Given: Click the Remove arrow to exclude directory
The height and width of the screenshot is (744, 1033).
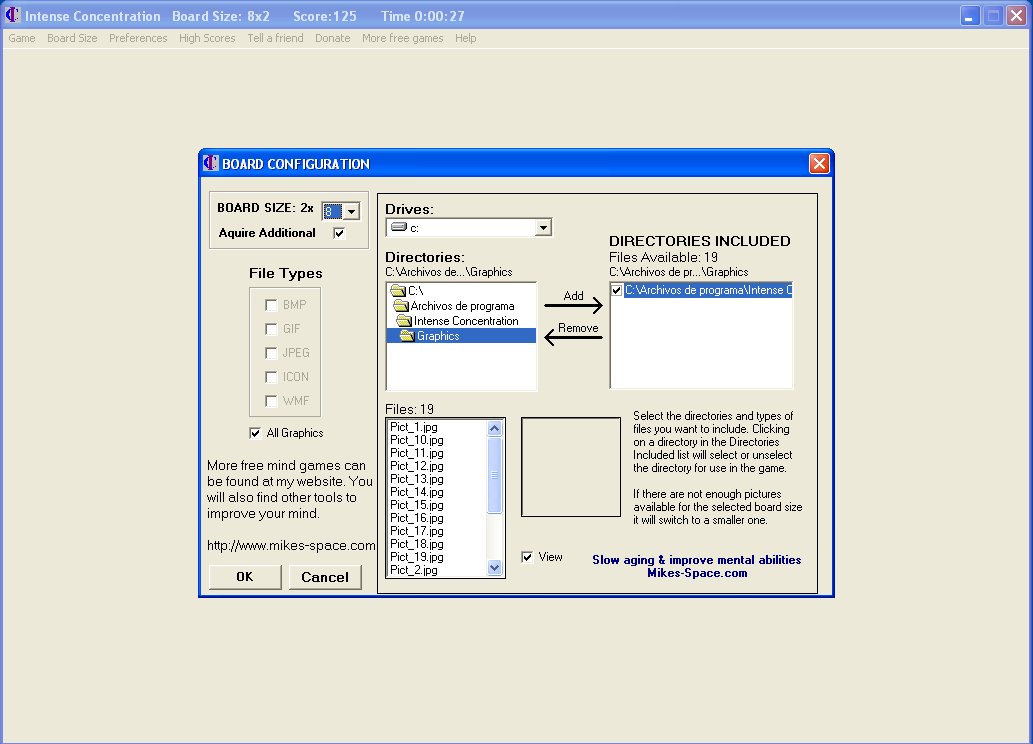Looking at the screenshot, I should coord(573,337).
